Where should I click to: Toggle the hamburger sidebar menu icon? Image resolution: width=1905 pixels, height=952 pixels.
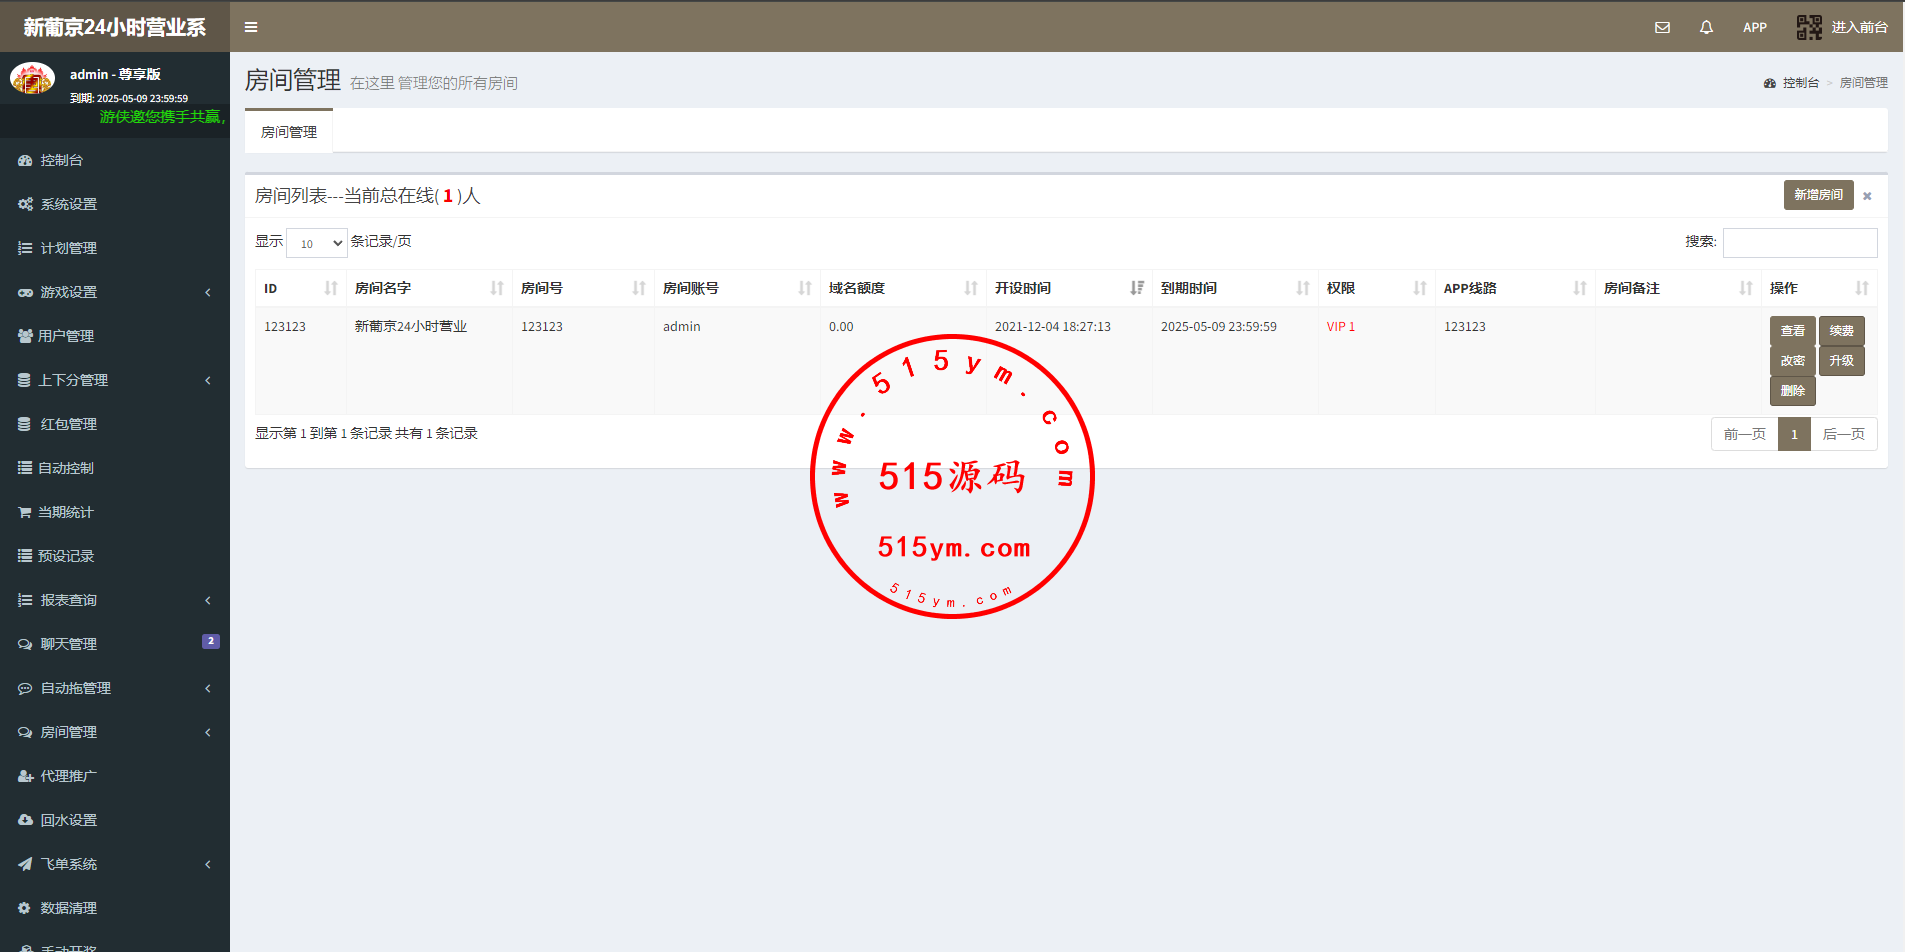point(251,27)
